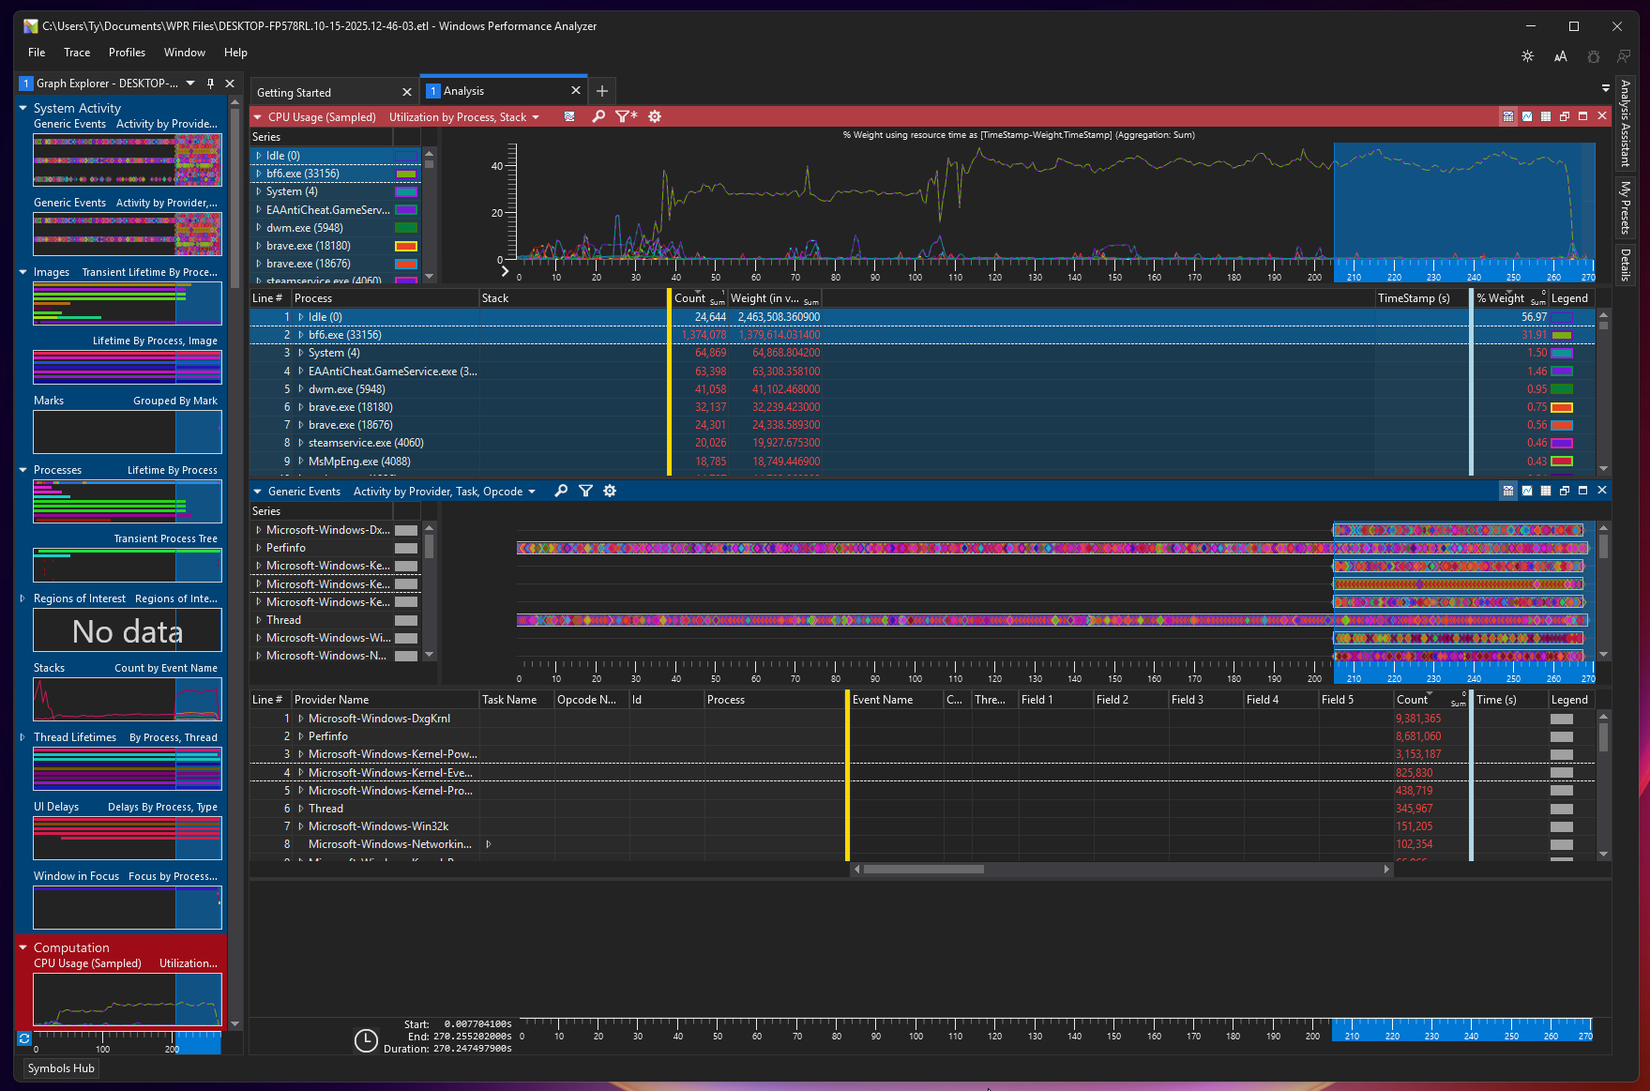Open the Trace menu
Screen dimensions: 1650x1091
[x=77, y=52]
